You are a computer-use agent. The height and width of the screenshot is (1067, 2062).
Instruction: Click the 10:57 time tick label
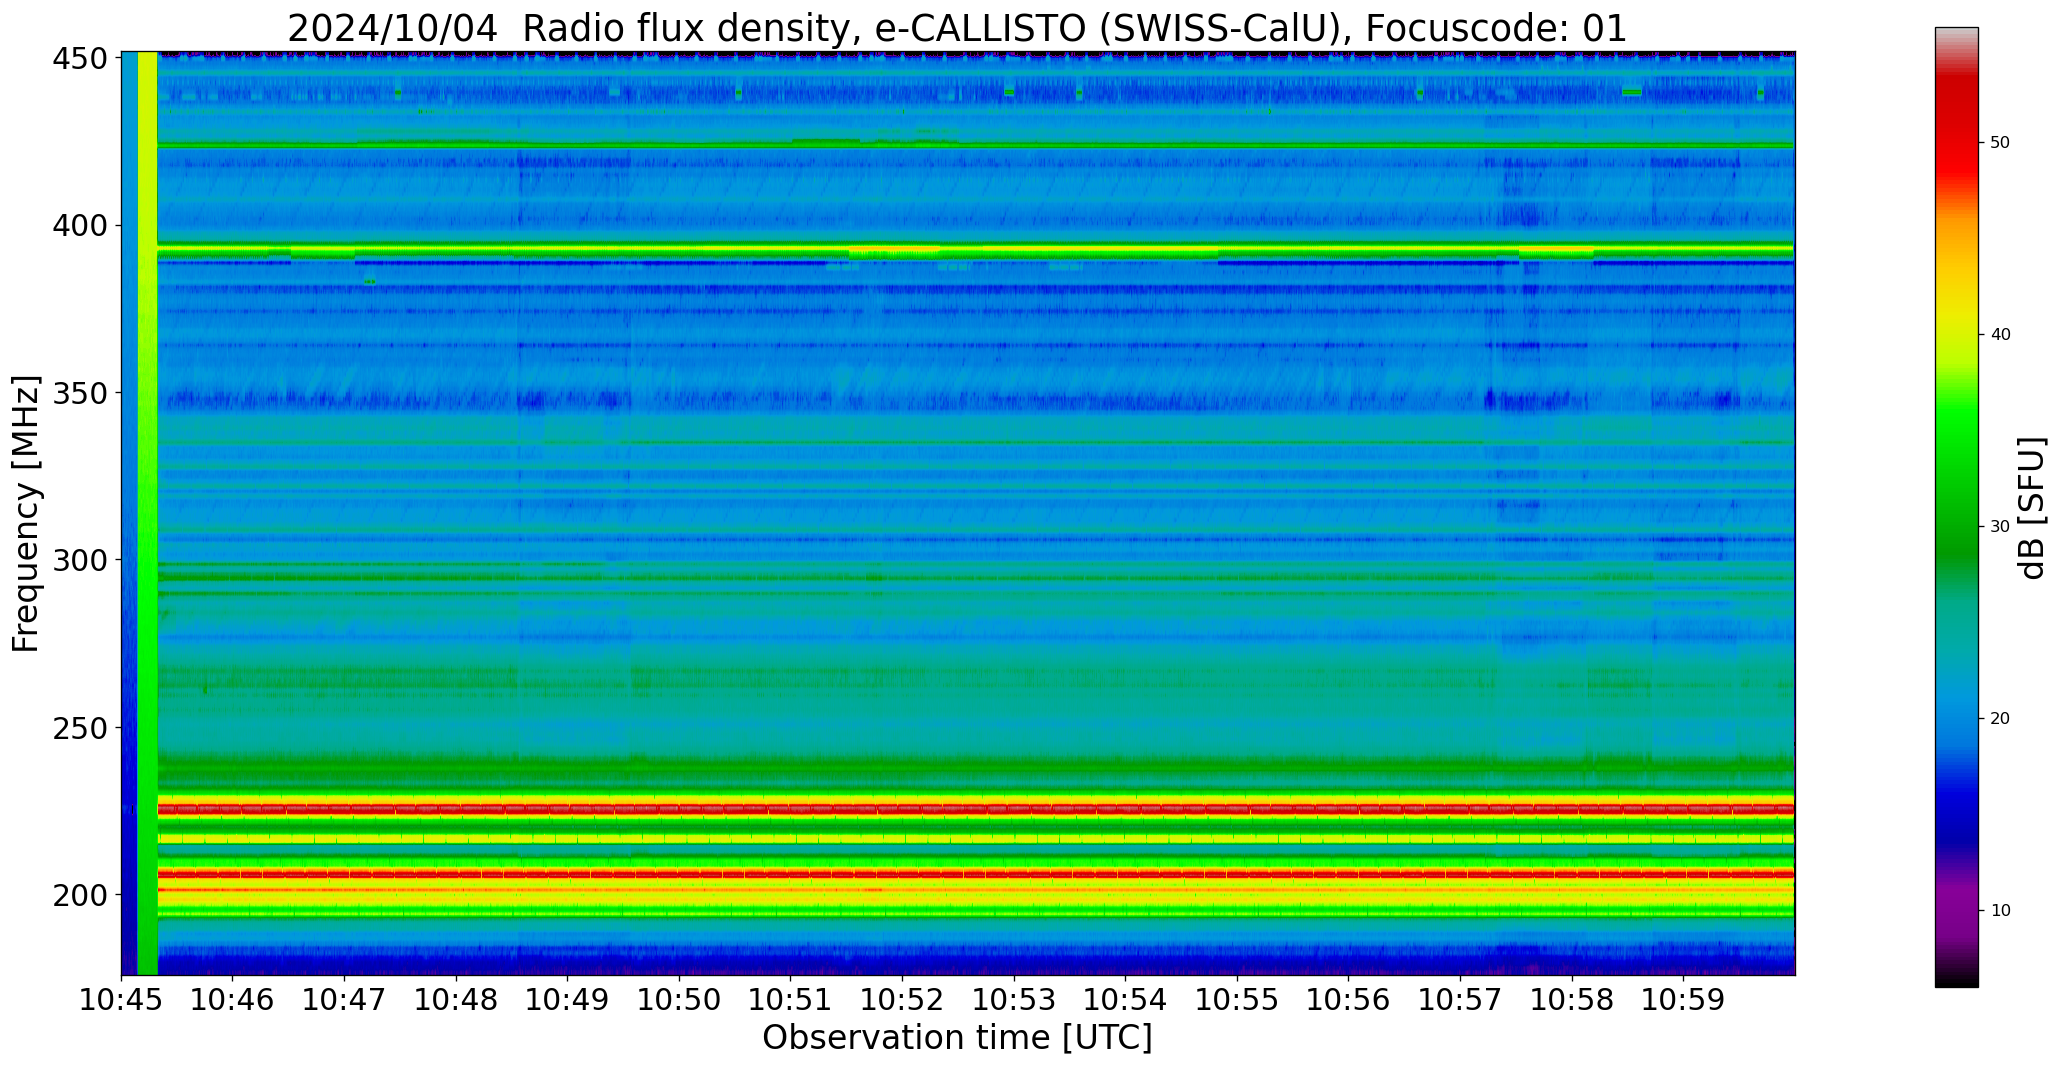coord(1460,999)
